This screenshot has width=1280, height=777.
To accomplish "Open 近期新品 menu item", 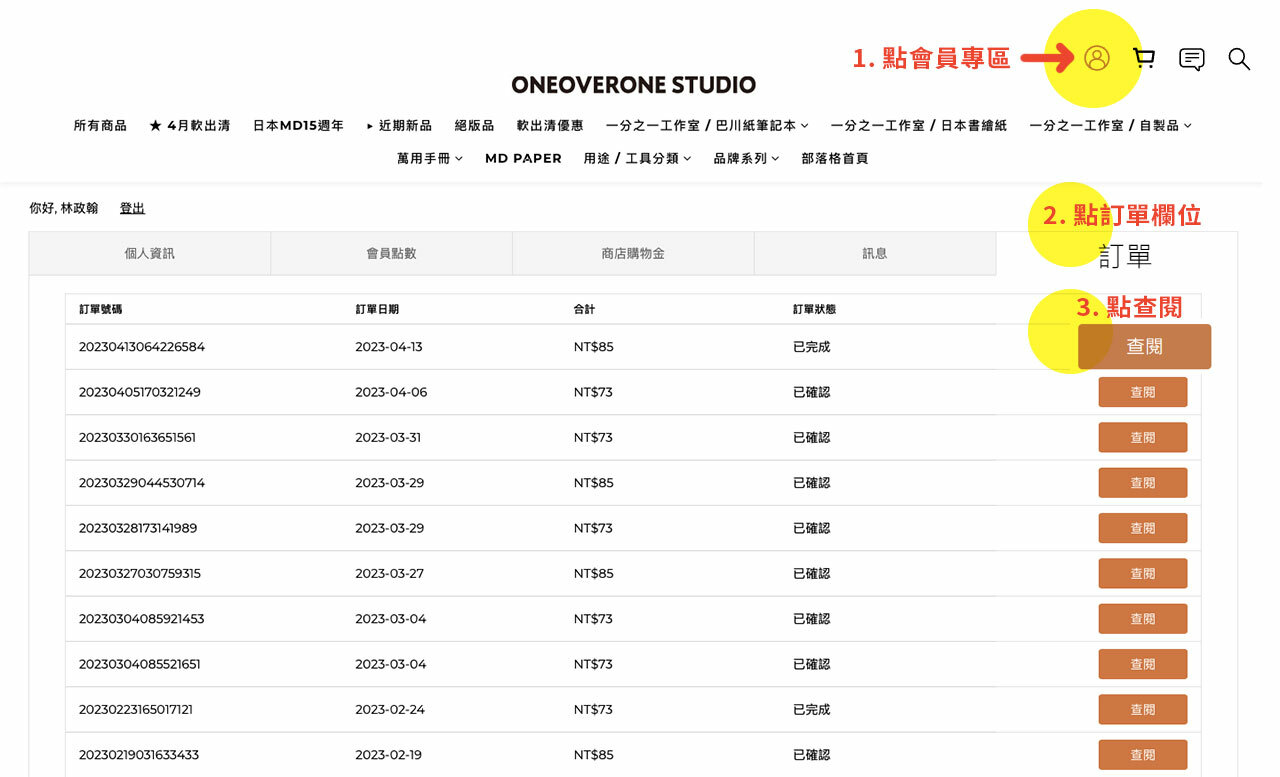I will coord(399,126).
